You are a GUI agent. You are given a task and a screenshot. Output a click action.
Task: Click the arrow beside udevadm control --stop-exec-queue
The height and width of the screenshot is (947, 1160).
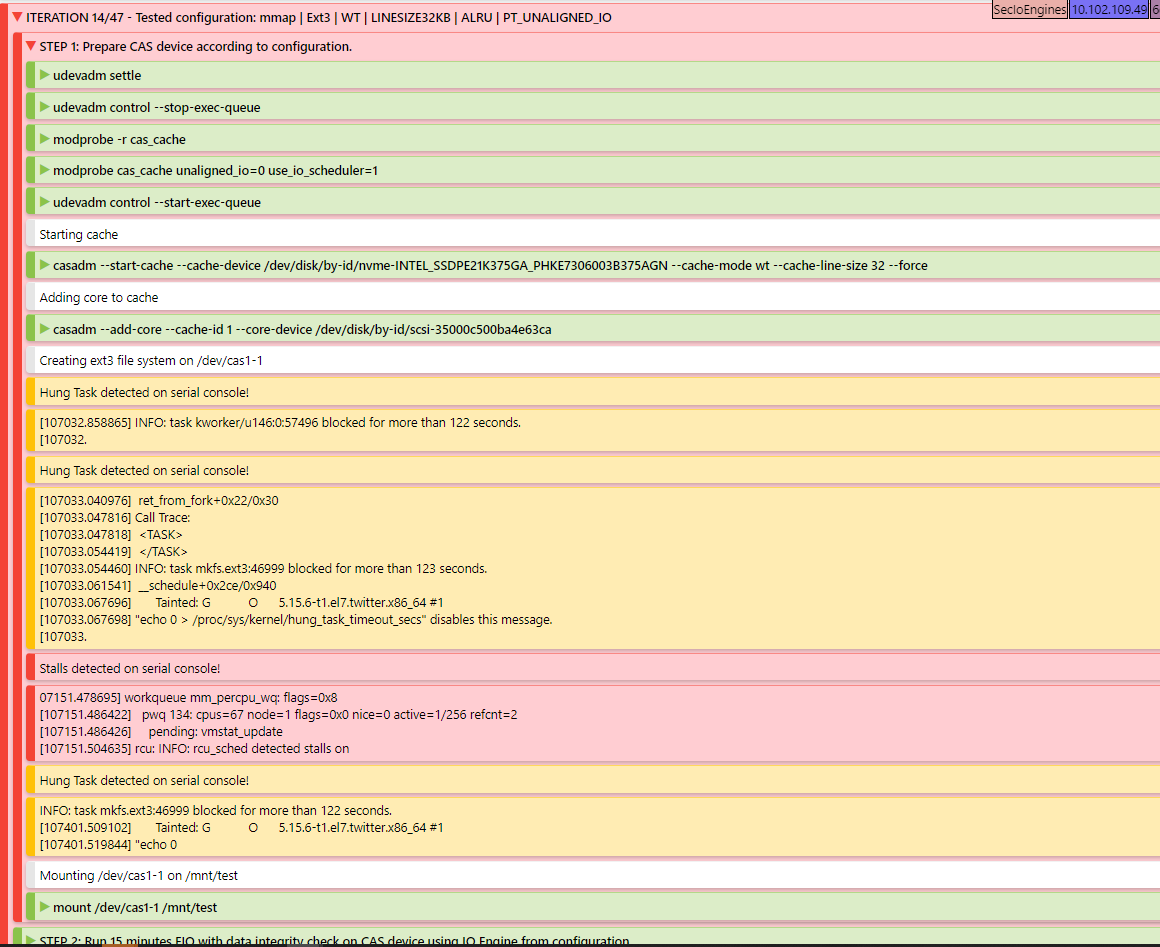click(x=44, y=107)
